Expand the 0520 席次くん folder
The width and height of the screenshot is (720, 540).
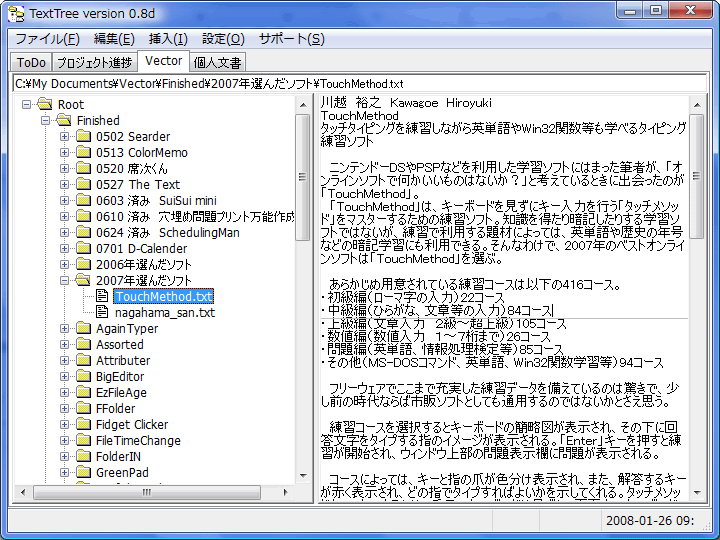click(64, 169)
